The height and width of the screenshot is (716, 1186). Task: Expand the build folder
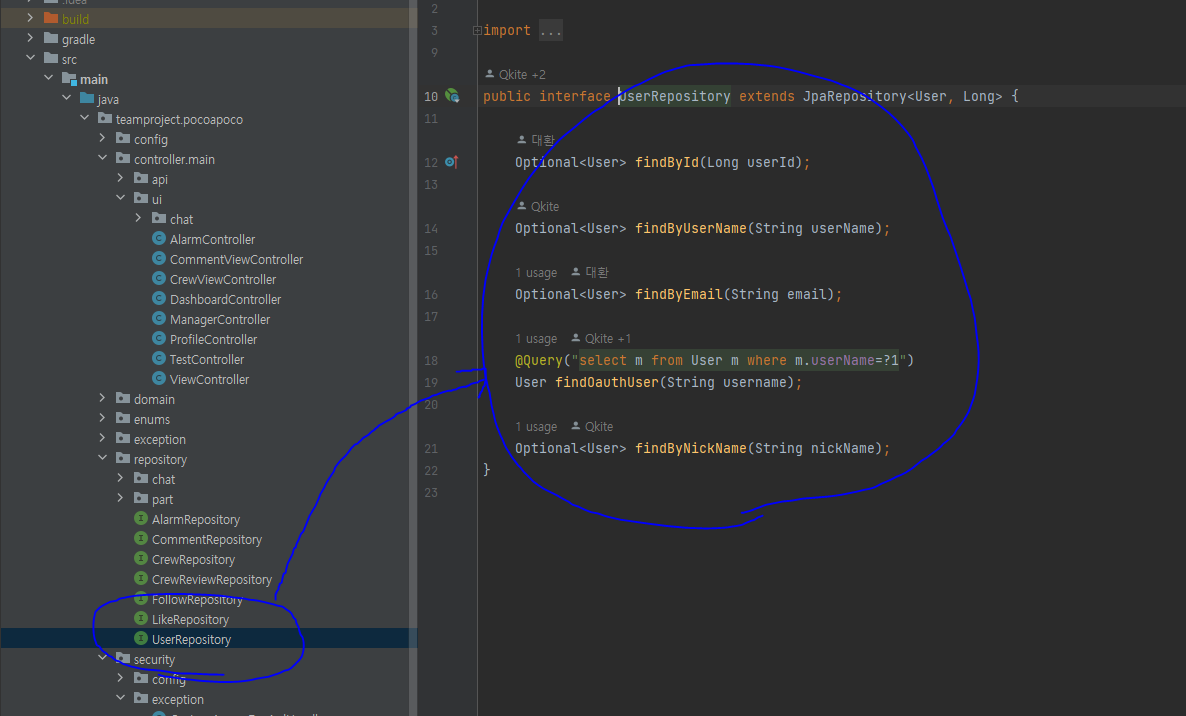30,17
